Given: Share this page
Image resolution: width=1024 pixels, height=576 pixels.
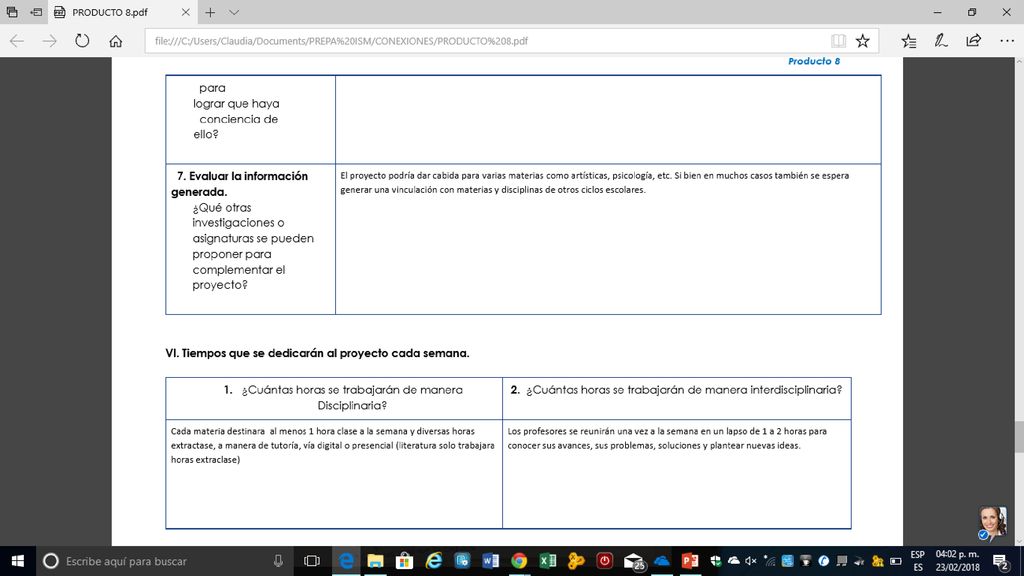Looking at the screenshot, I should coord(974,40).
